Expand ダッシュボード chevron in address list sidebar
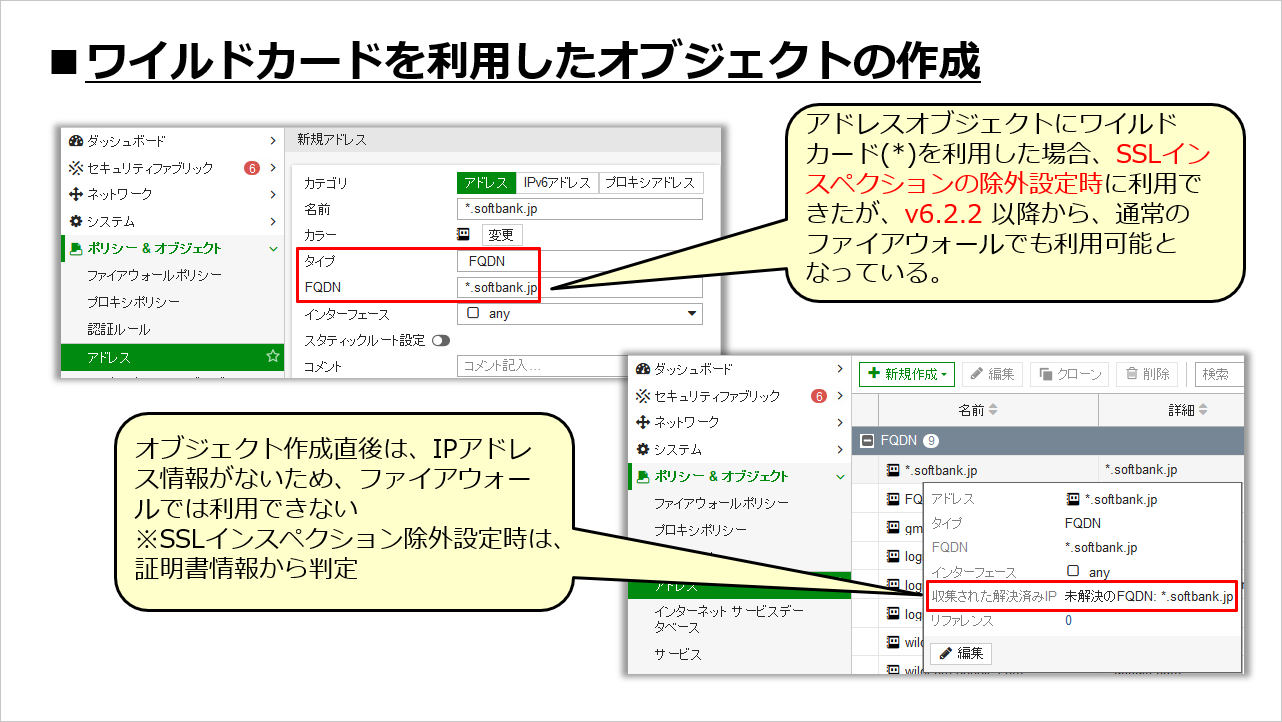Screen dimensions: 1282x722 pos(840,369)
